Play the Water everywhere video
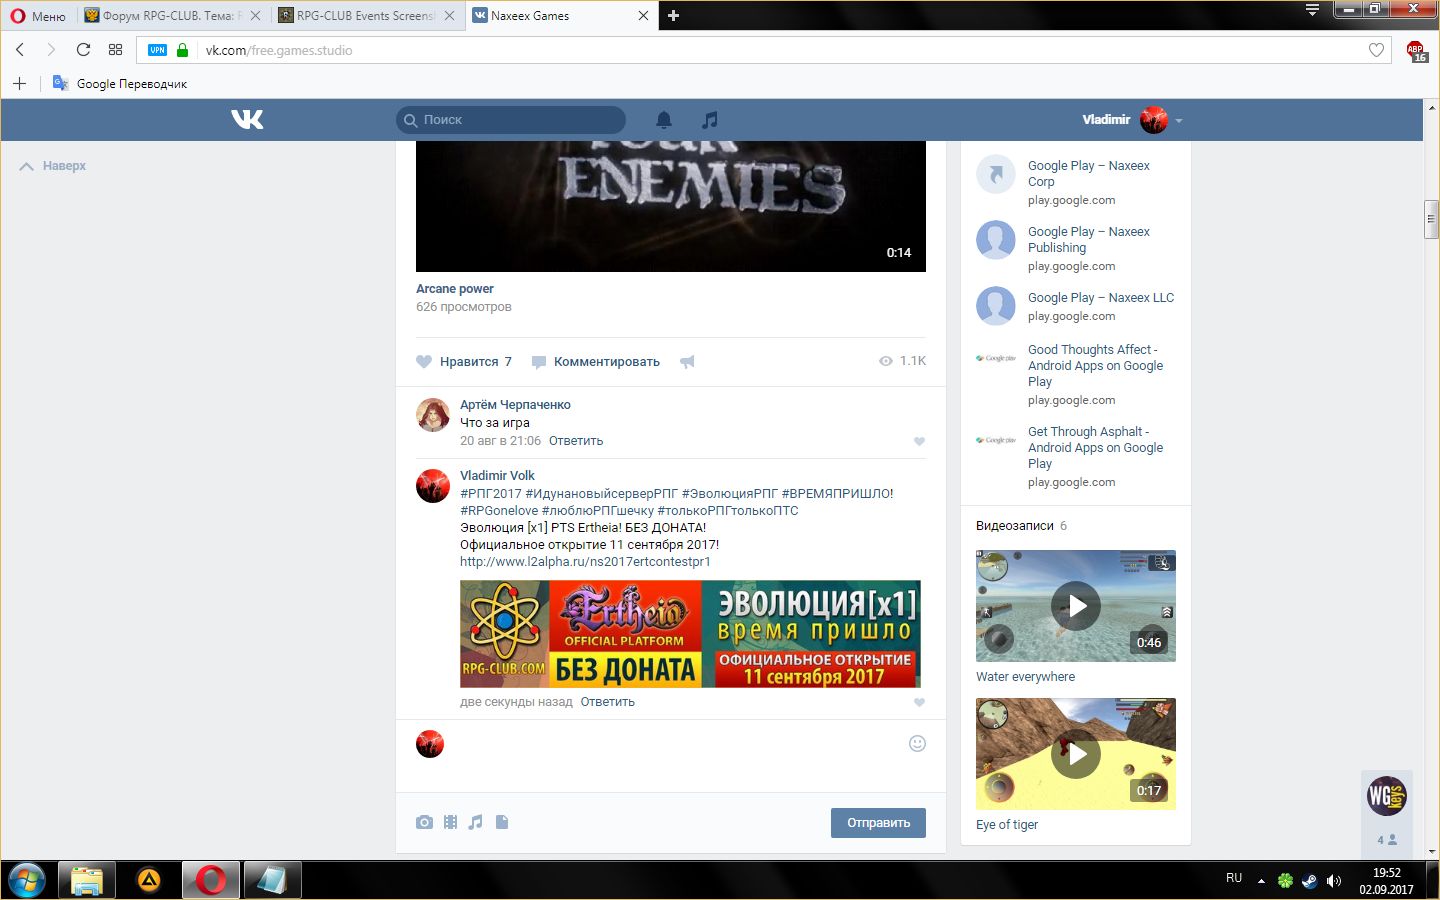Image resolution: width=1440 pixels, height=900 pixels. [x=1076, y=606]
